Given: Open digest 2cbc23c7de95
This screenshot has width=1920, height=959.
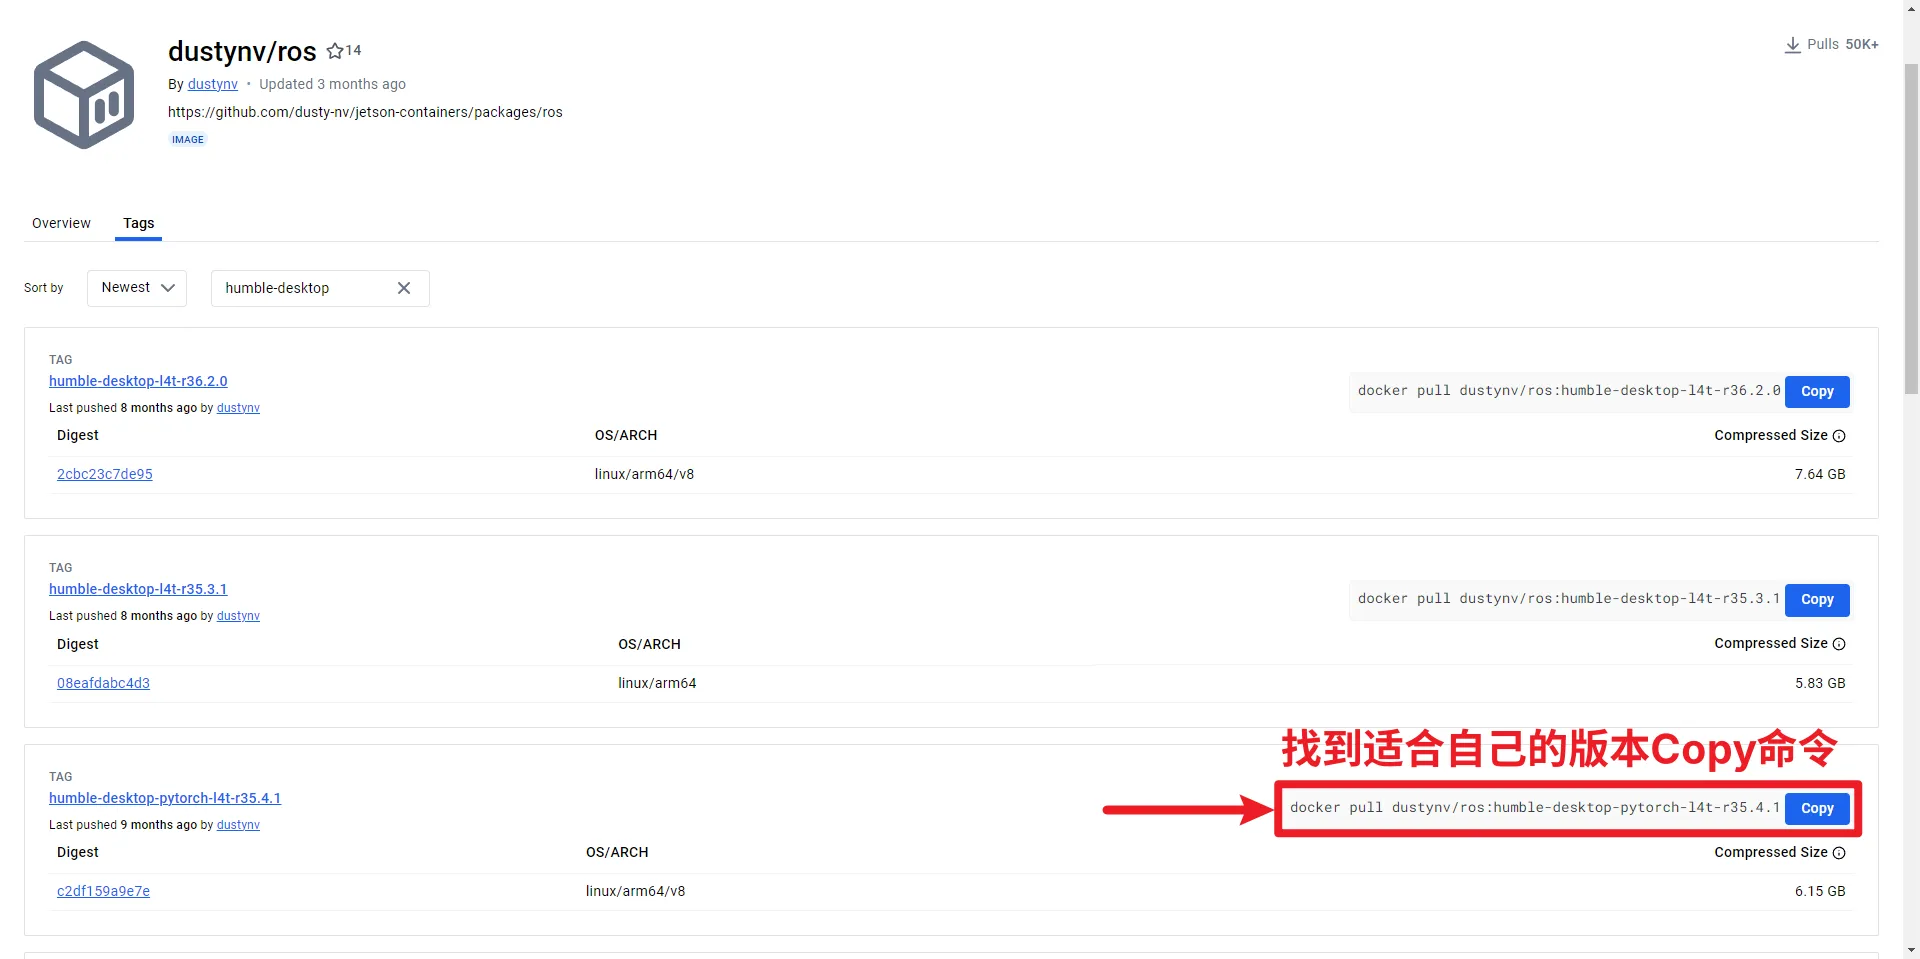Looking at the screenshot, I should coord(105,474).
